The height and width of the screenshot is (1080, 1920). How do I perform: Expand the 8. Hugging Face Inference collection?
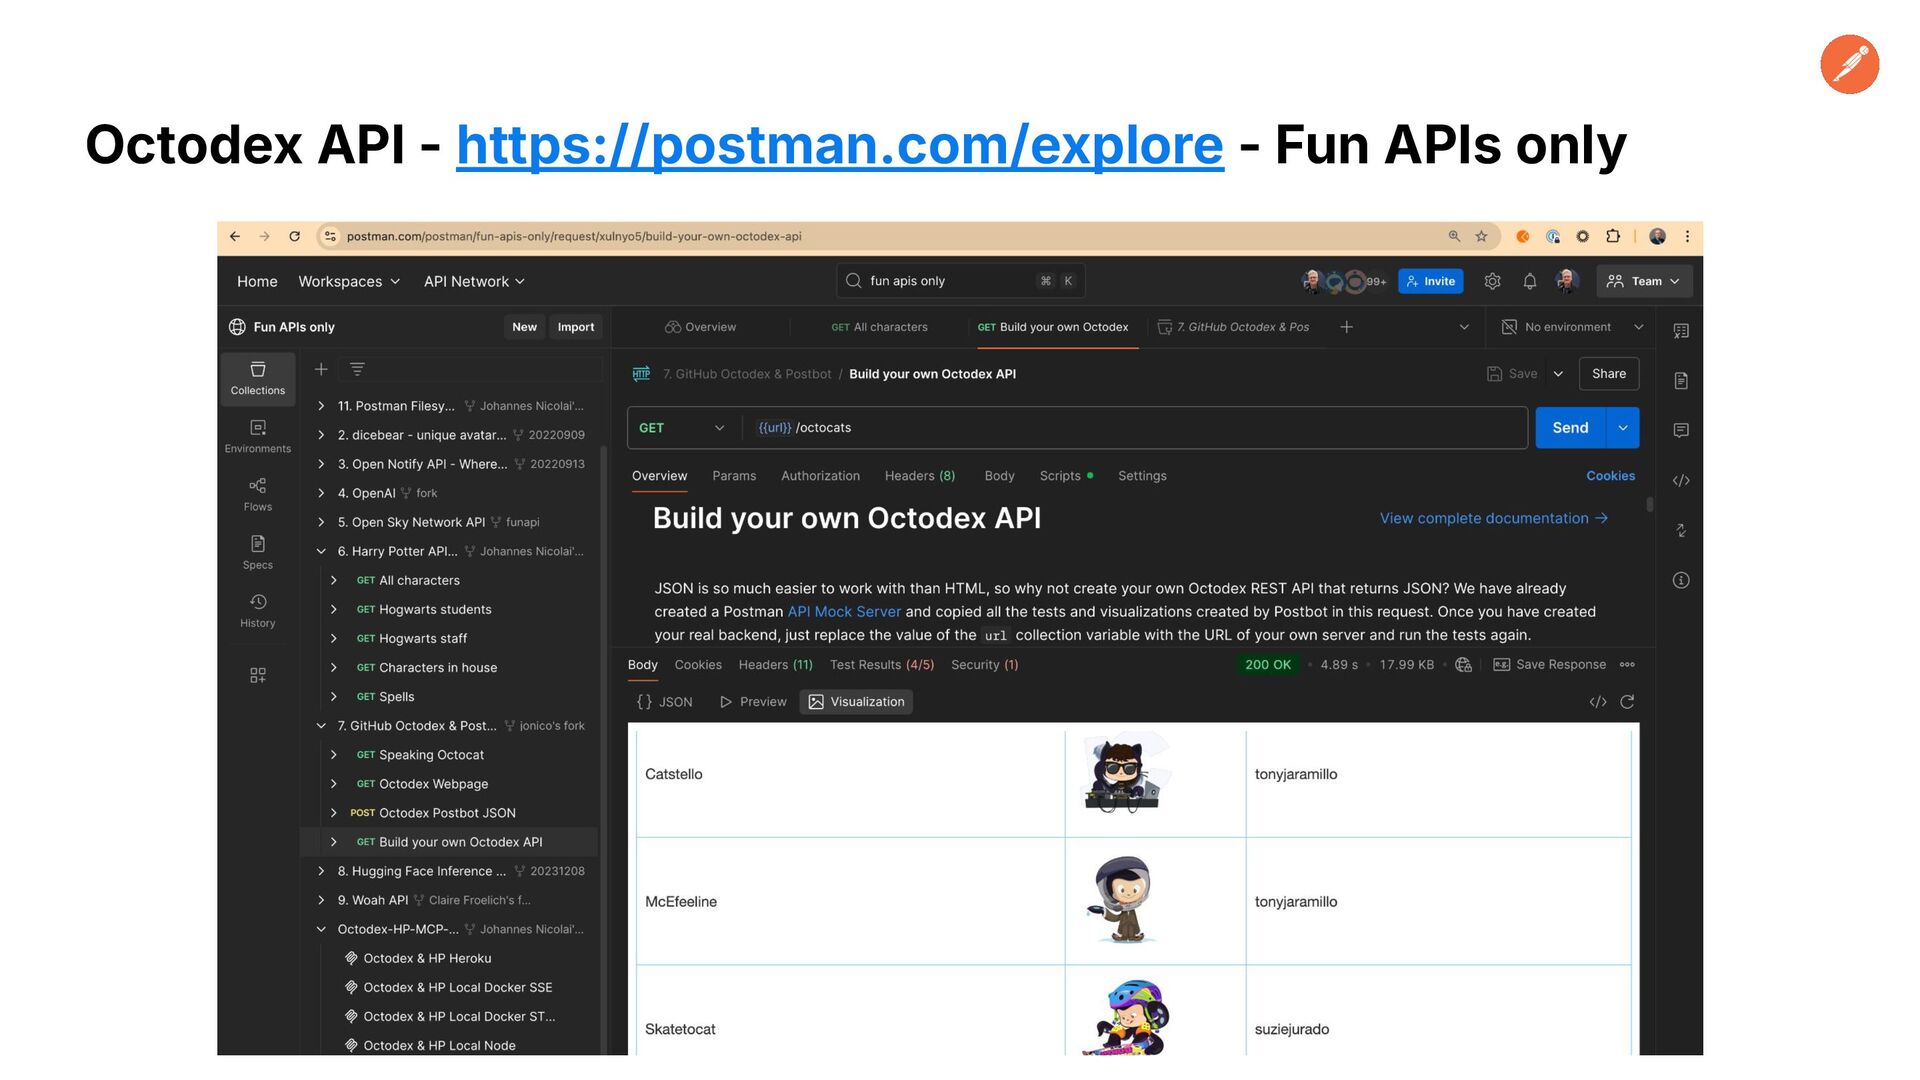click(321, 872)
